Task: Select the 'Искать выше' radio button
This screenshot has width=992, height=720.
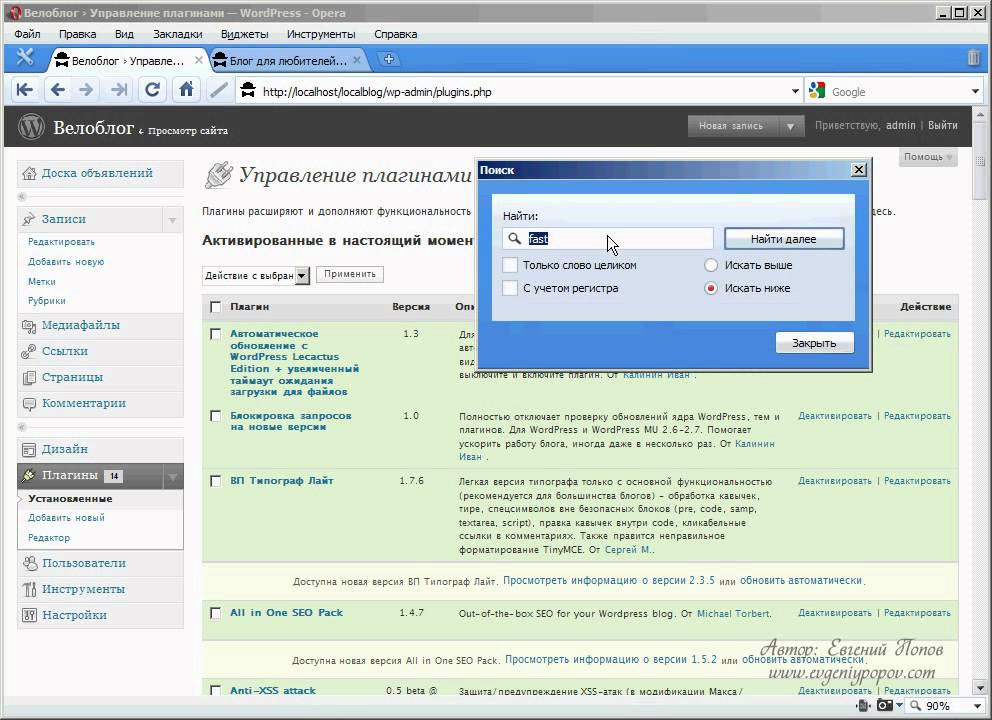Action: pos(711,265)
